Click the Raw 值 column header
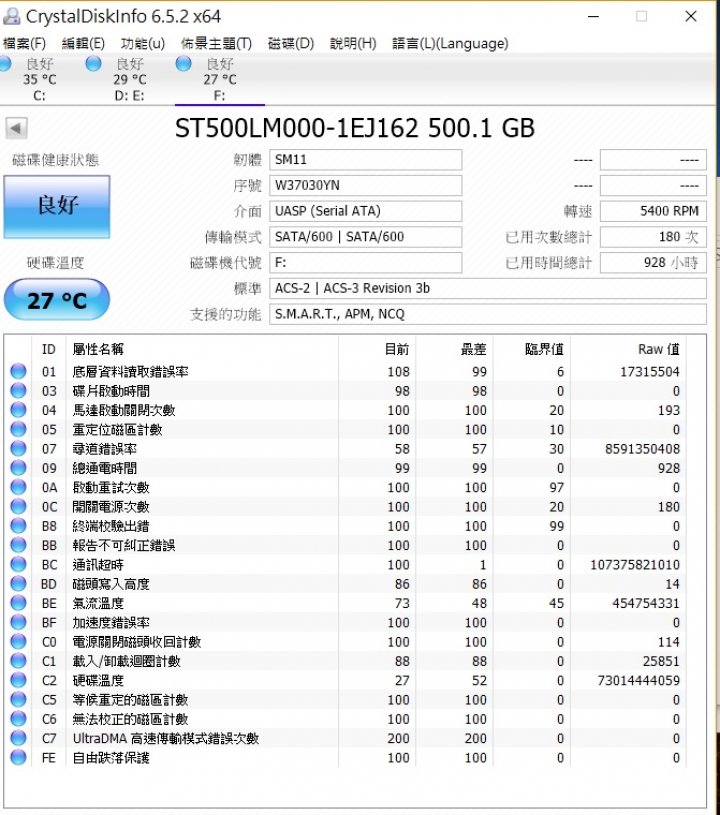Viewport: 720px width, 815px height. coord(659,349)
